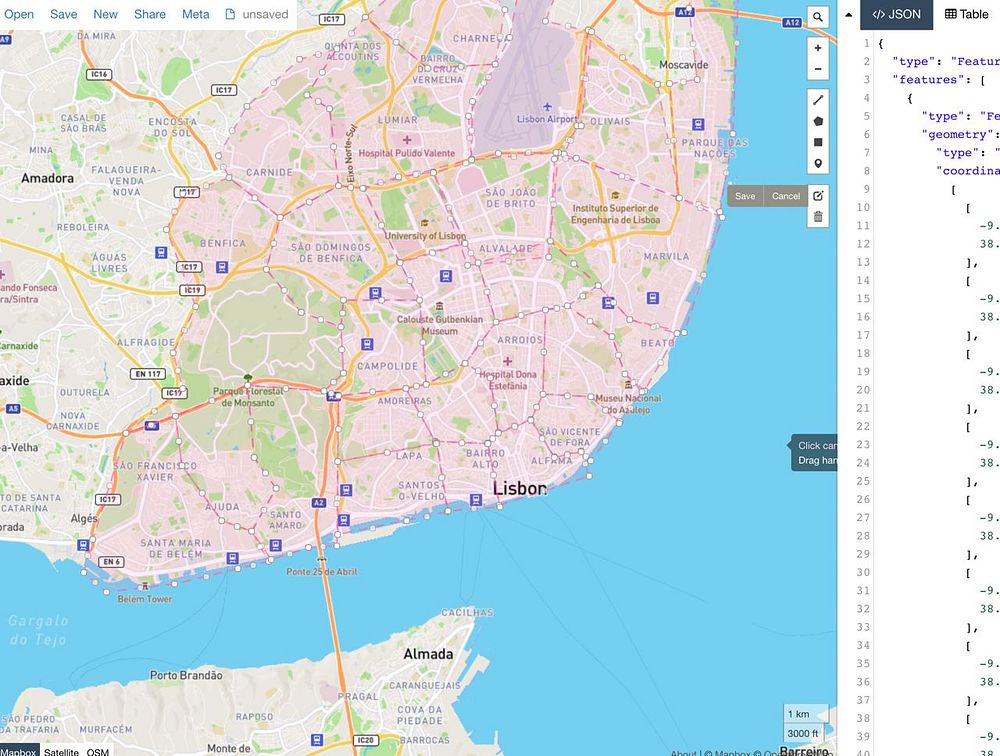
Task: Click the Almada label on the map
Action: [428, 654]
